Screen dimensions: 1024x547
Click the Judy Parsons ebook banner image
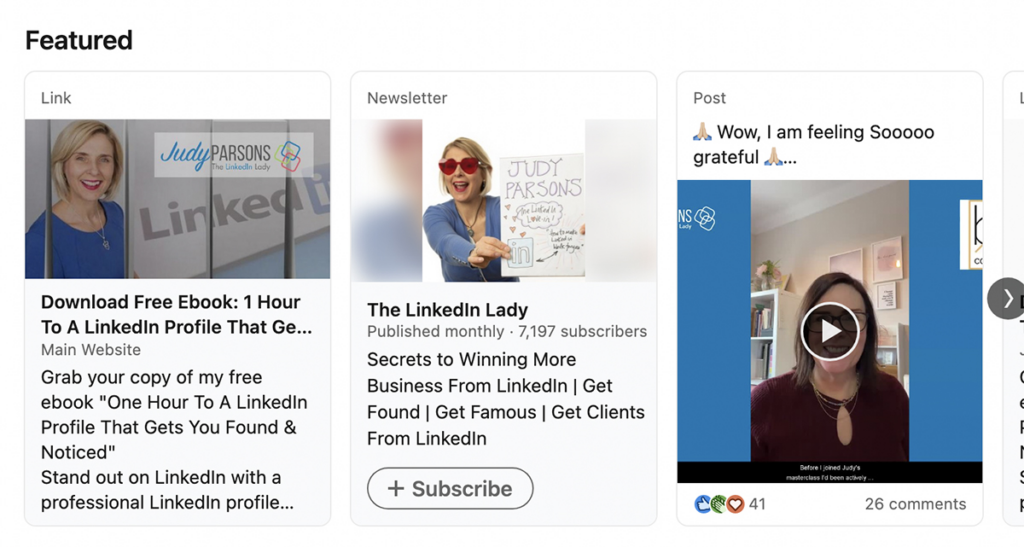[x=178, y=198]
